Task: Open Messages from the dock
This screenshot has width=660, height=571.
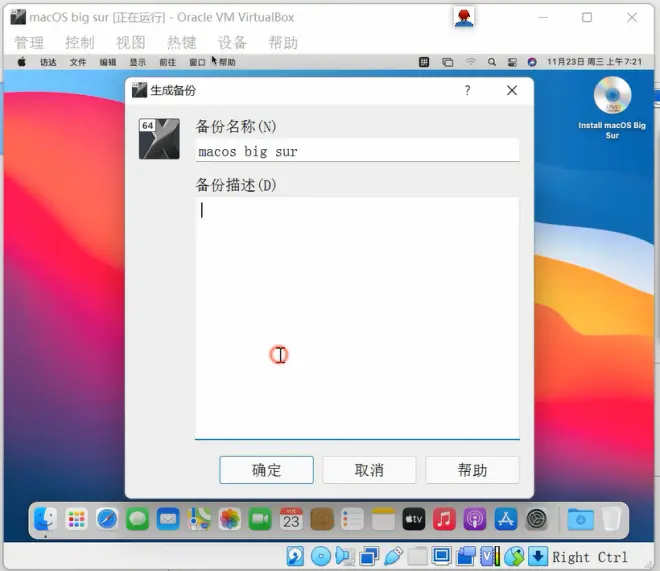Action: point(138,519)
